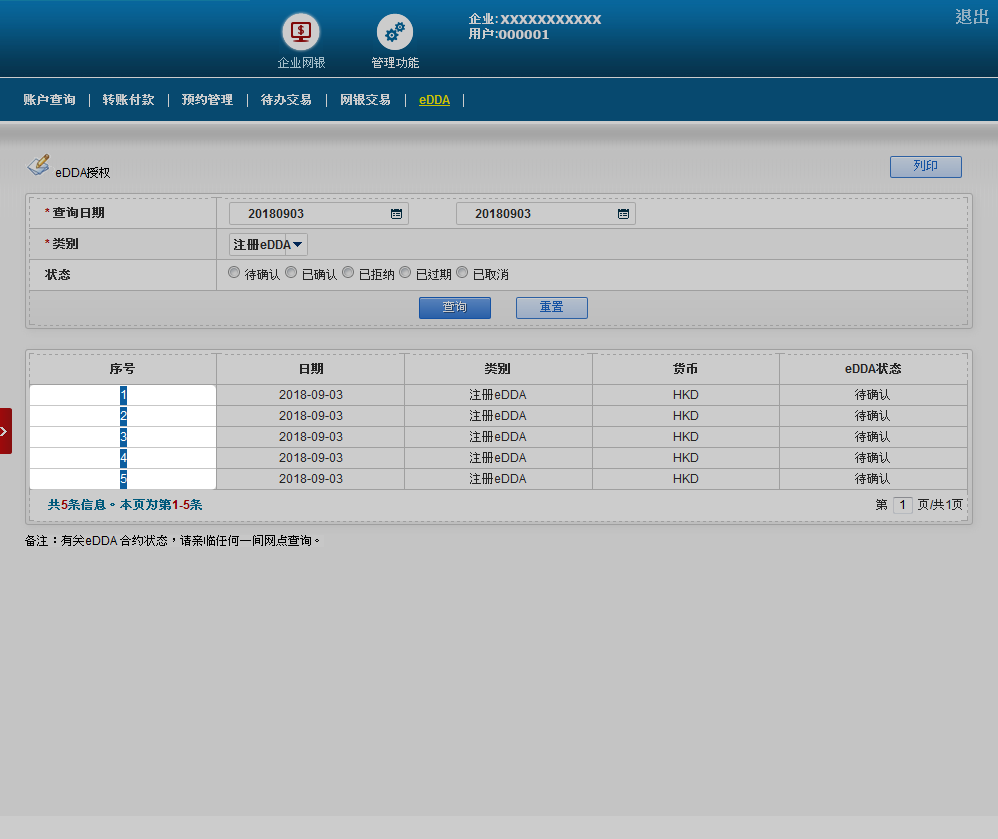Pick the 已过期 status radio button
Viewport: 998px width, 839px height.
point(406,273)
